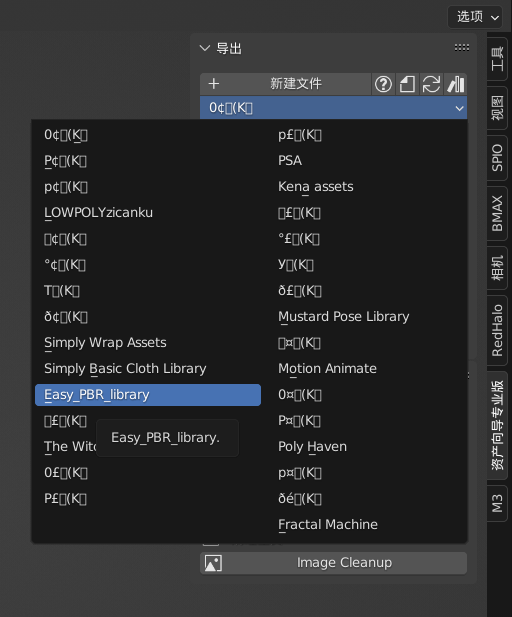Select Simply Basic Cloth Library
Screen dimensions: 512x617
[148, 369]
